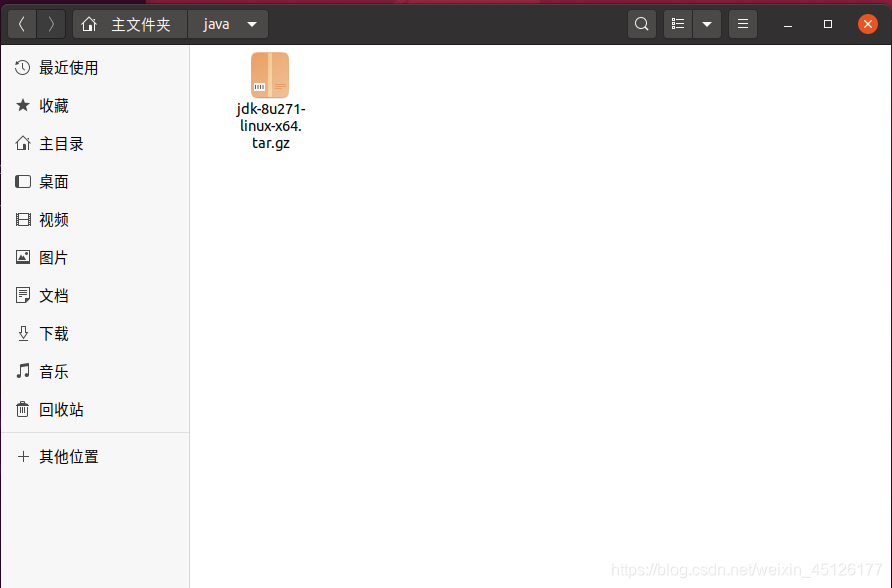The image size is (892, 588).
Task: Maximize the file manager window
Action: point(828,24)
